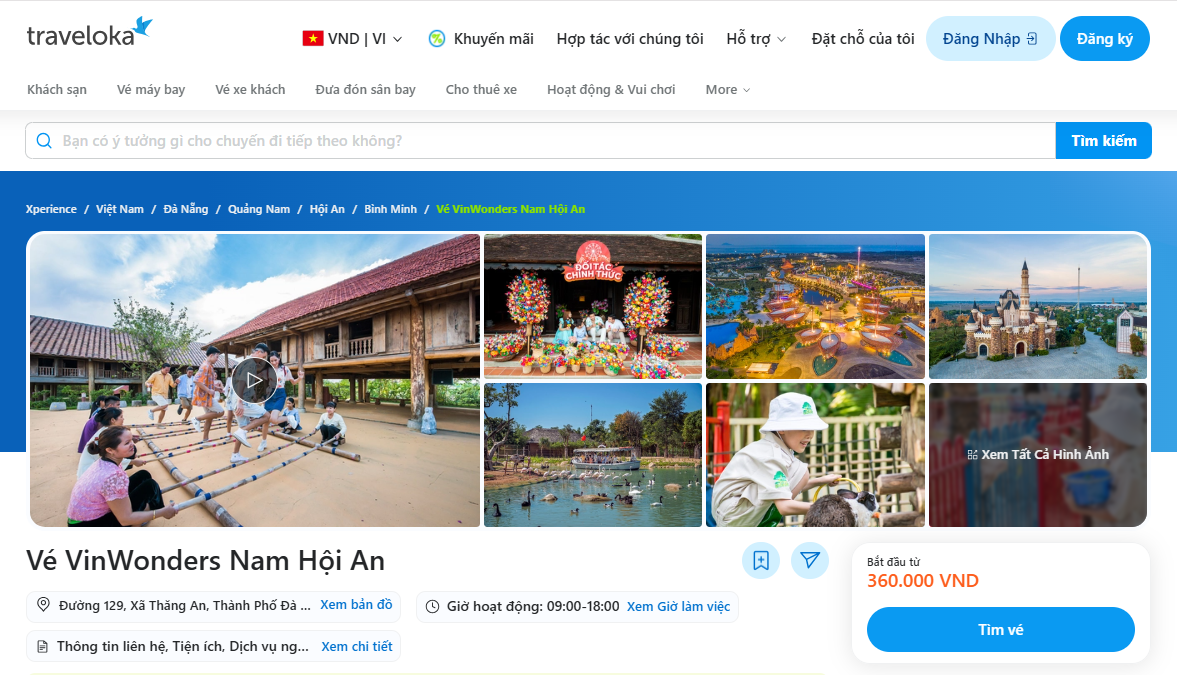1177x675 pixels.
Task: Click the Khuyến mãi percent icon
Action: click(x=437, y=38)
